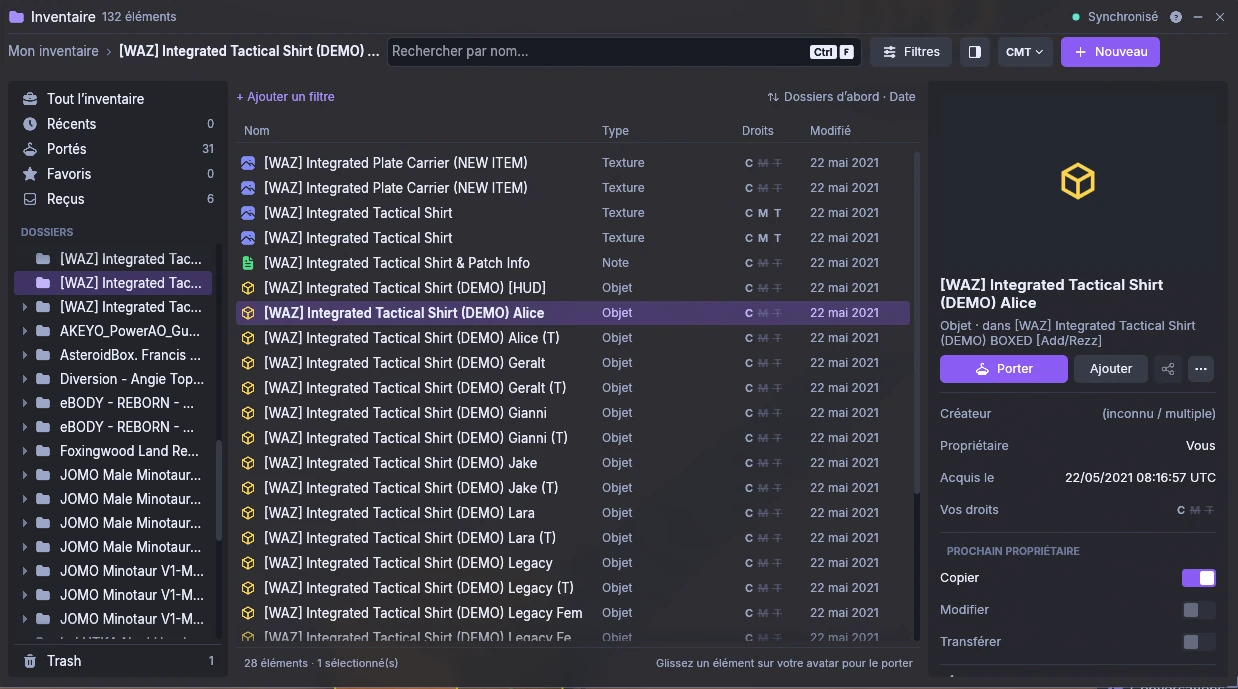Sort by the Modifié column header
Viewport: 1238px width, 689px height.
(830, 131)
